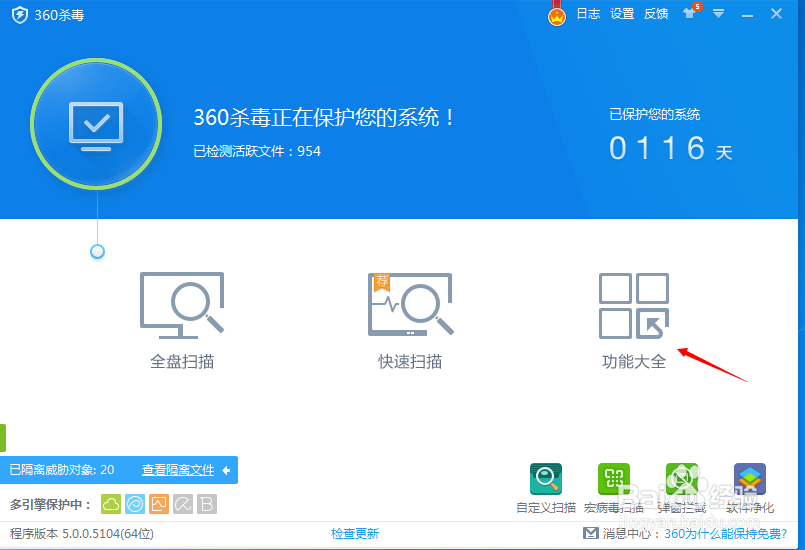Image resolution: width=805 pixels, height=550 pixels.
Task: Click 已检测活跃文件：954 text
Action: point(257,151)
